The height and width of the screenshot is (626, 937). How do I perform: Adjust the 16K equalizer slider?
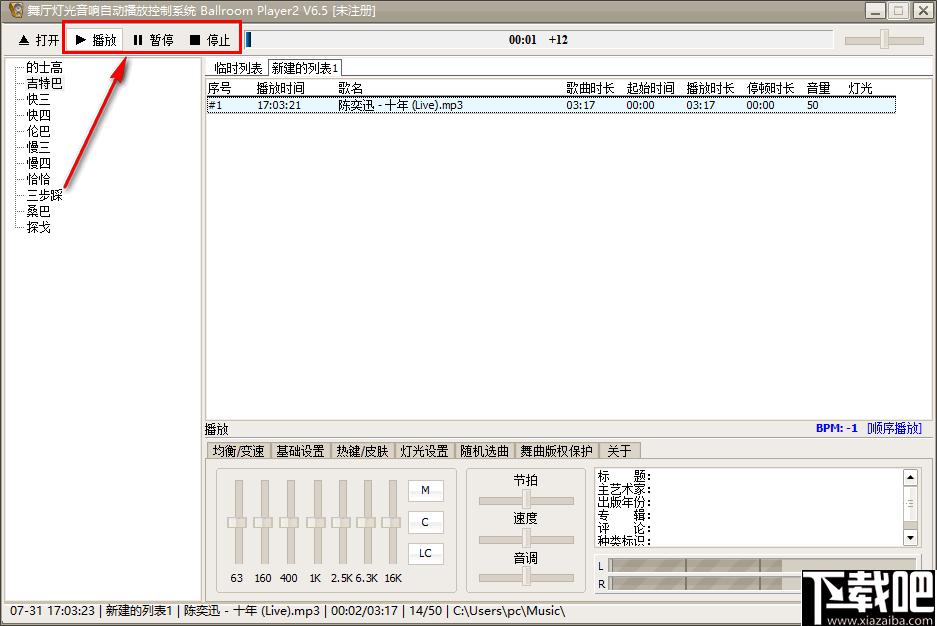[x=393, y=522]
